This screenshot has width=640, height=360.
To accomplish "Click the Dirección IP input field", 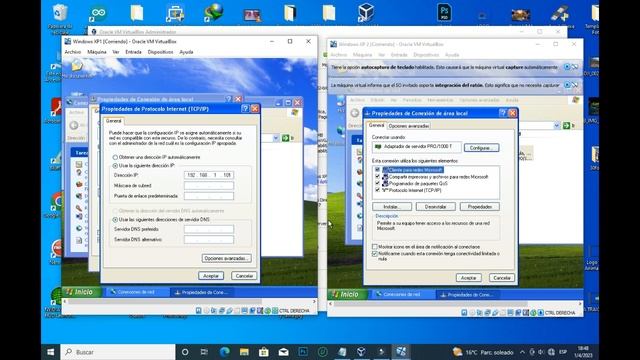I will tap(209, 175).
